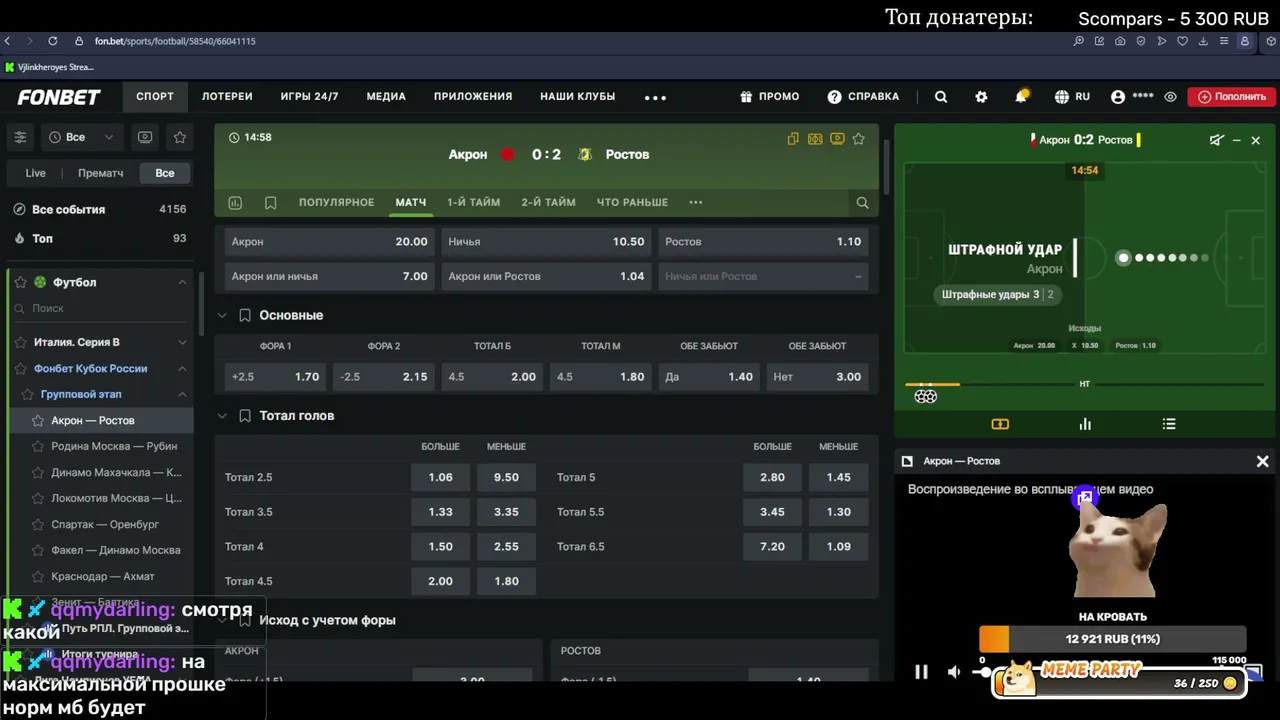Click the copy windows icon in match header
This screenshot has width=1280, height=720.
793,139
